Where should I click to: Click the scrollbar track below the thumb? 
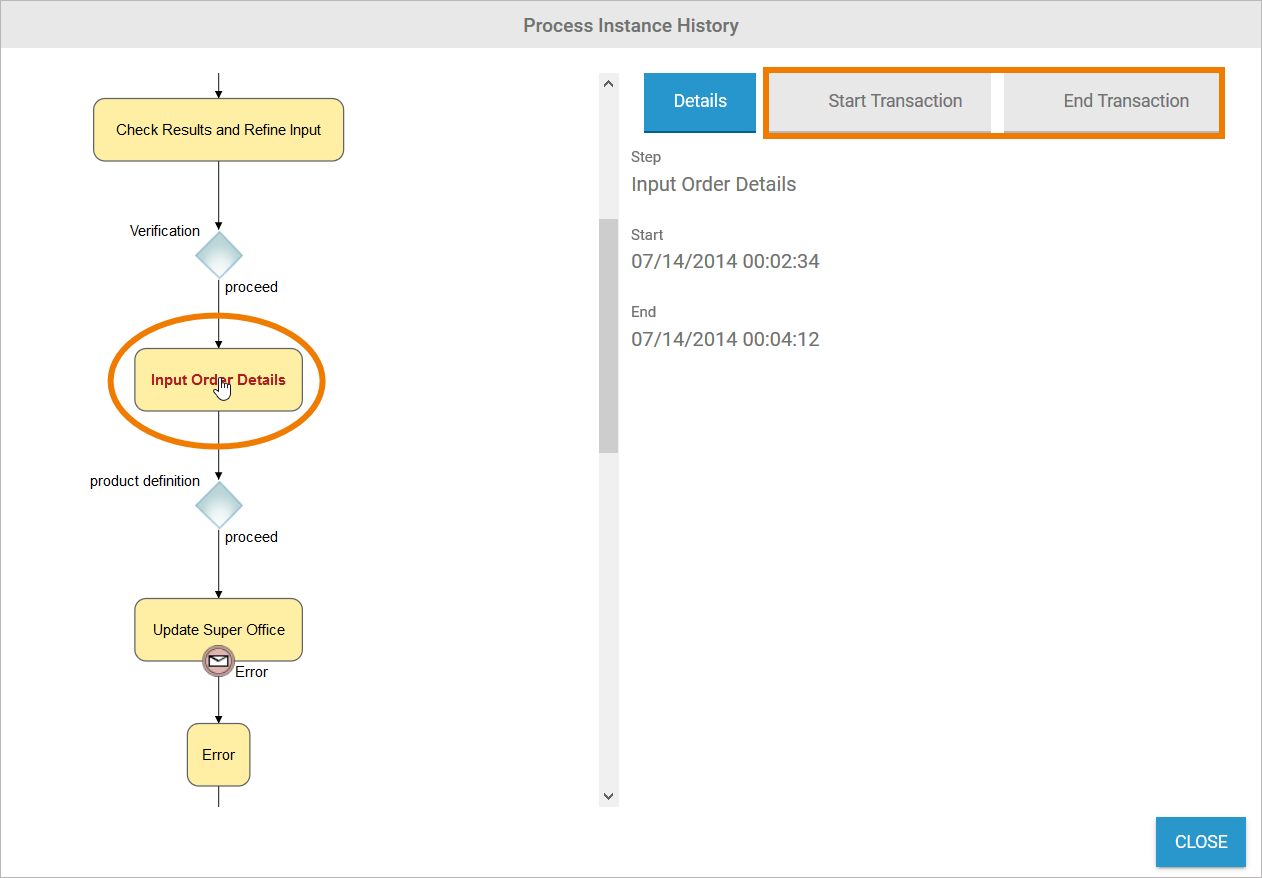[608, 620]
